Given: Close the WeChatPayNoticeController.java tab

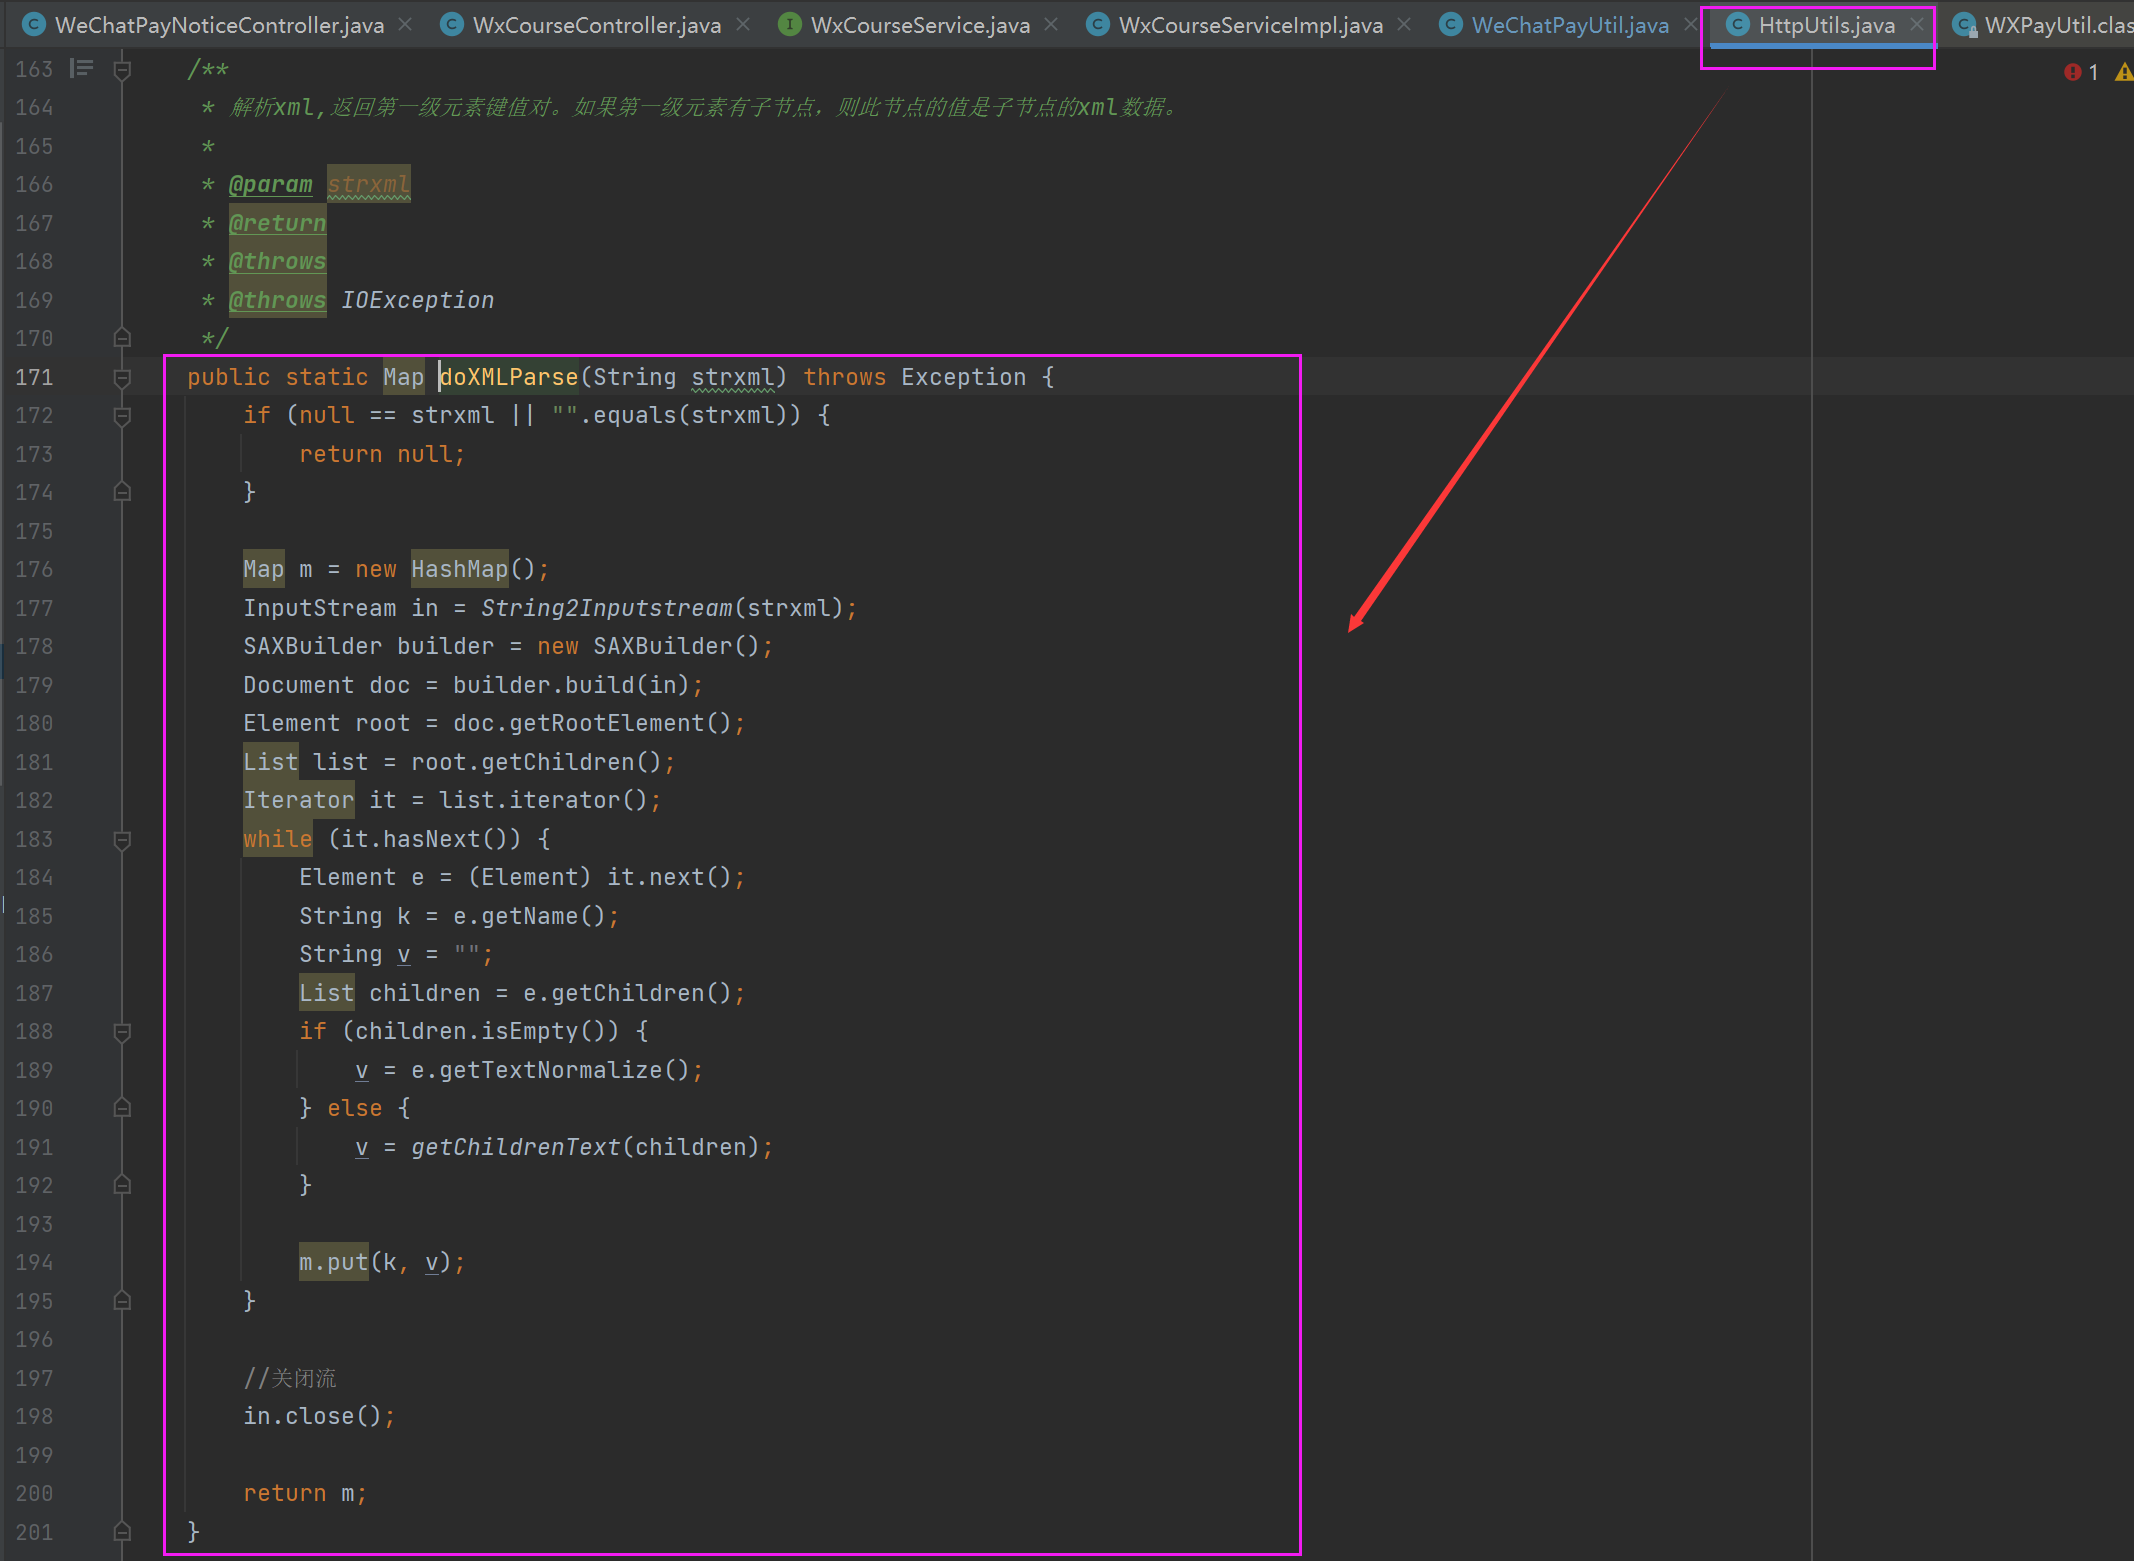Looking at the screenshot, I should coord(405,25).
